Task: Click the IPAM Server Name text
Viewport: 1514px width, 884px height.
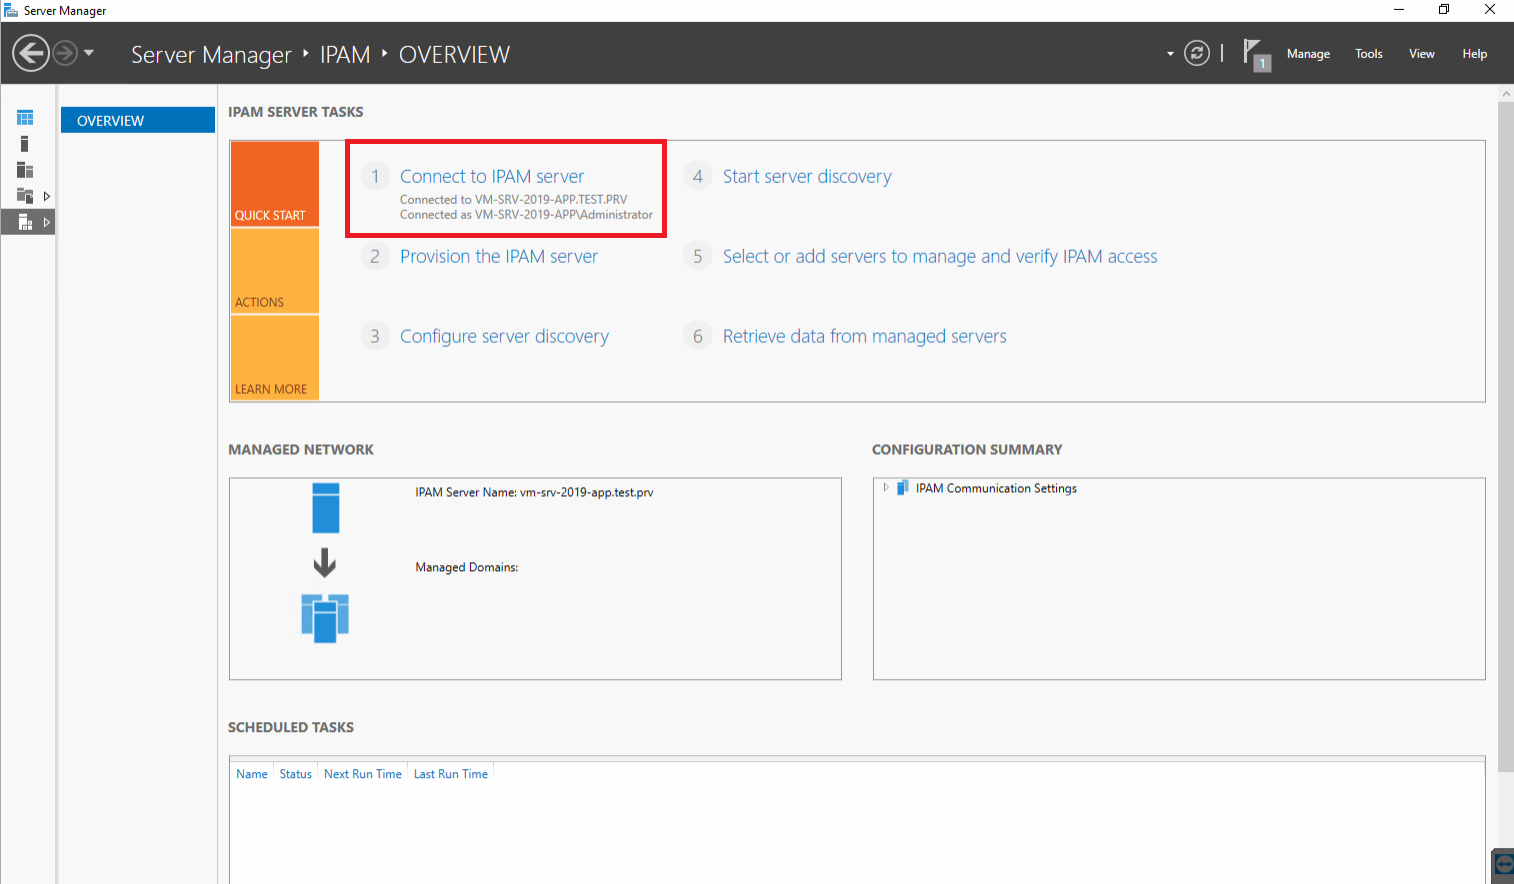Action: click(x=534, y=492)
